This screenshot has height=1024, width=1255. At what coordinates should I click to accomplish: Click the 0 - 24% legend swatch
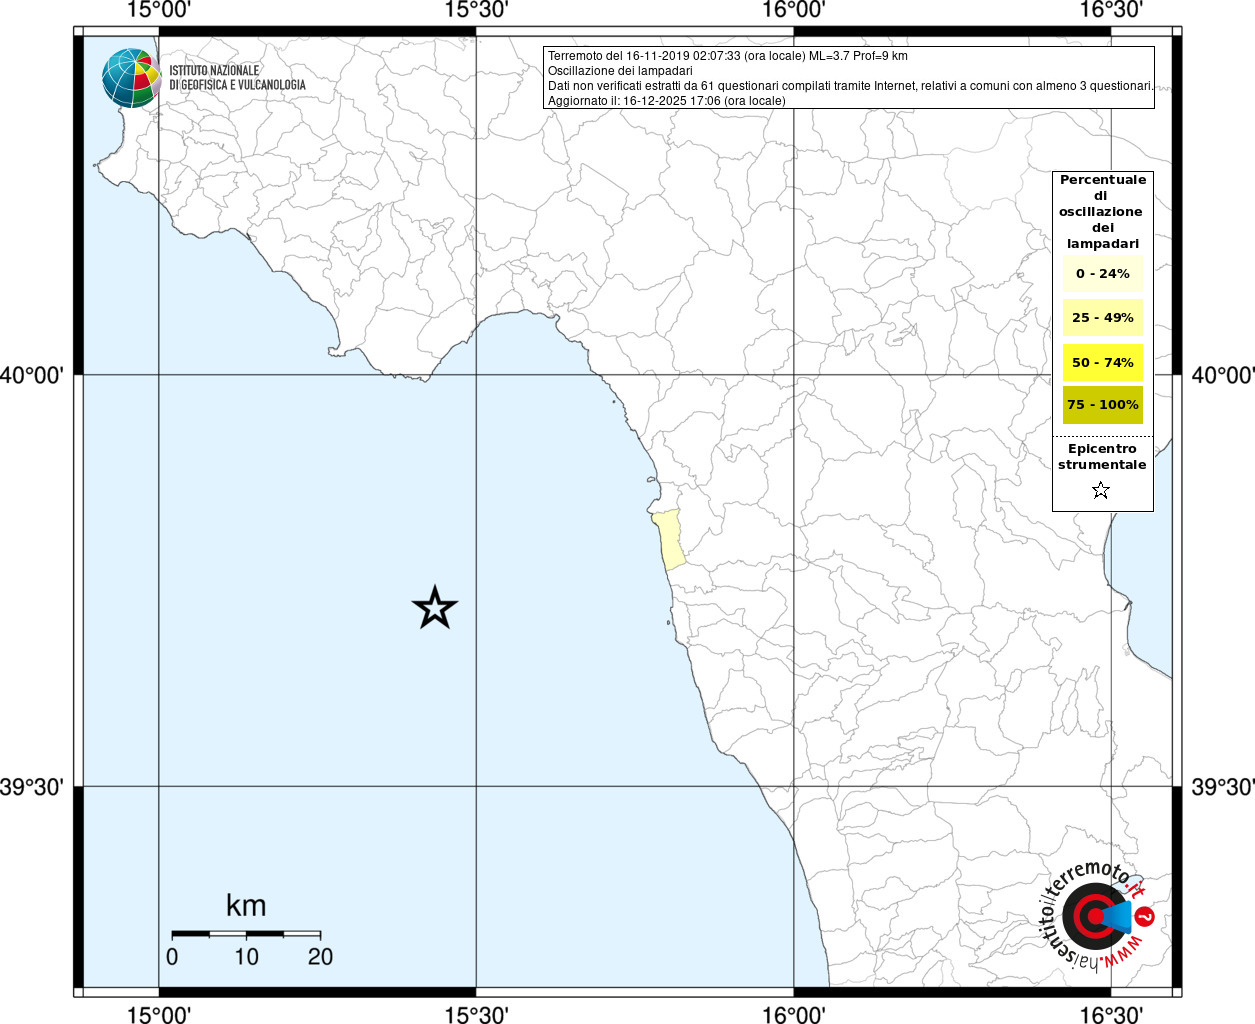point(1103,273)
